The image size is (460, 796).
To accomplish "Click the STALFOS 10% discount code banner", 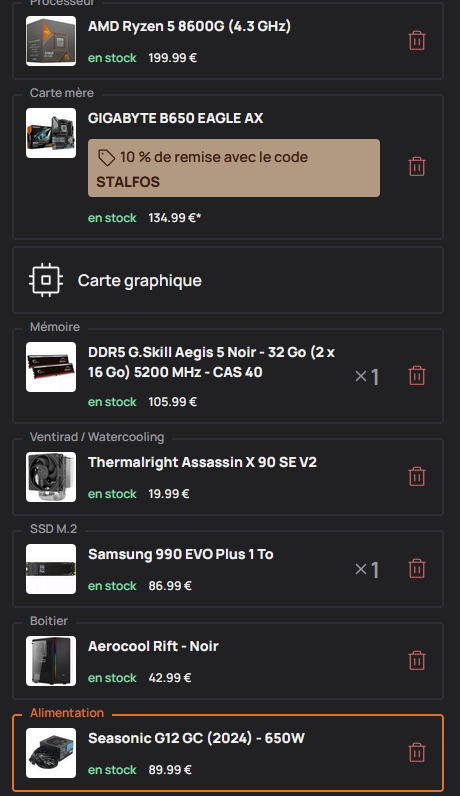I will [234, 168].
